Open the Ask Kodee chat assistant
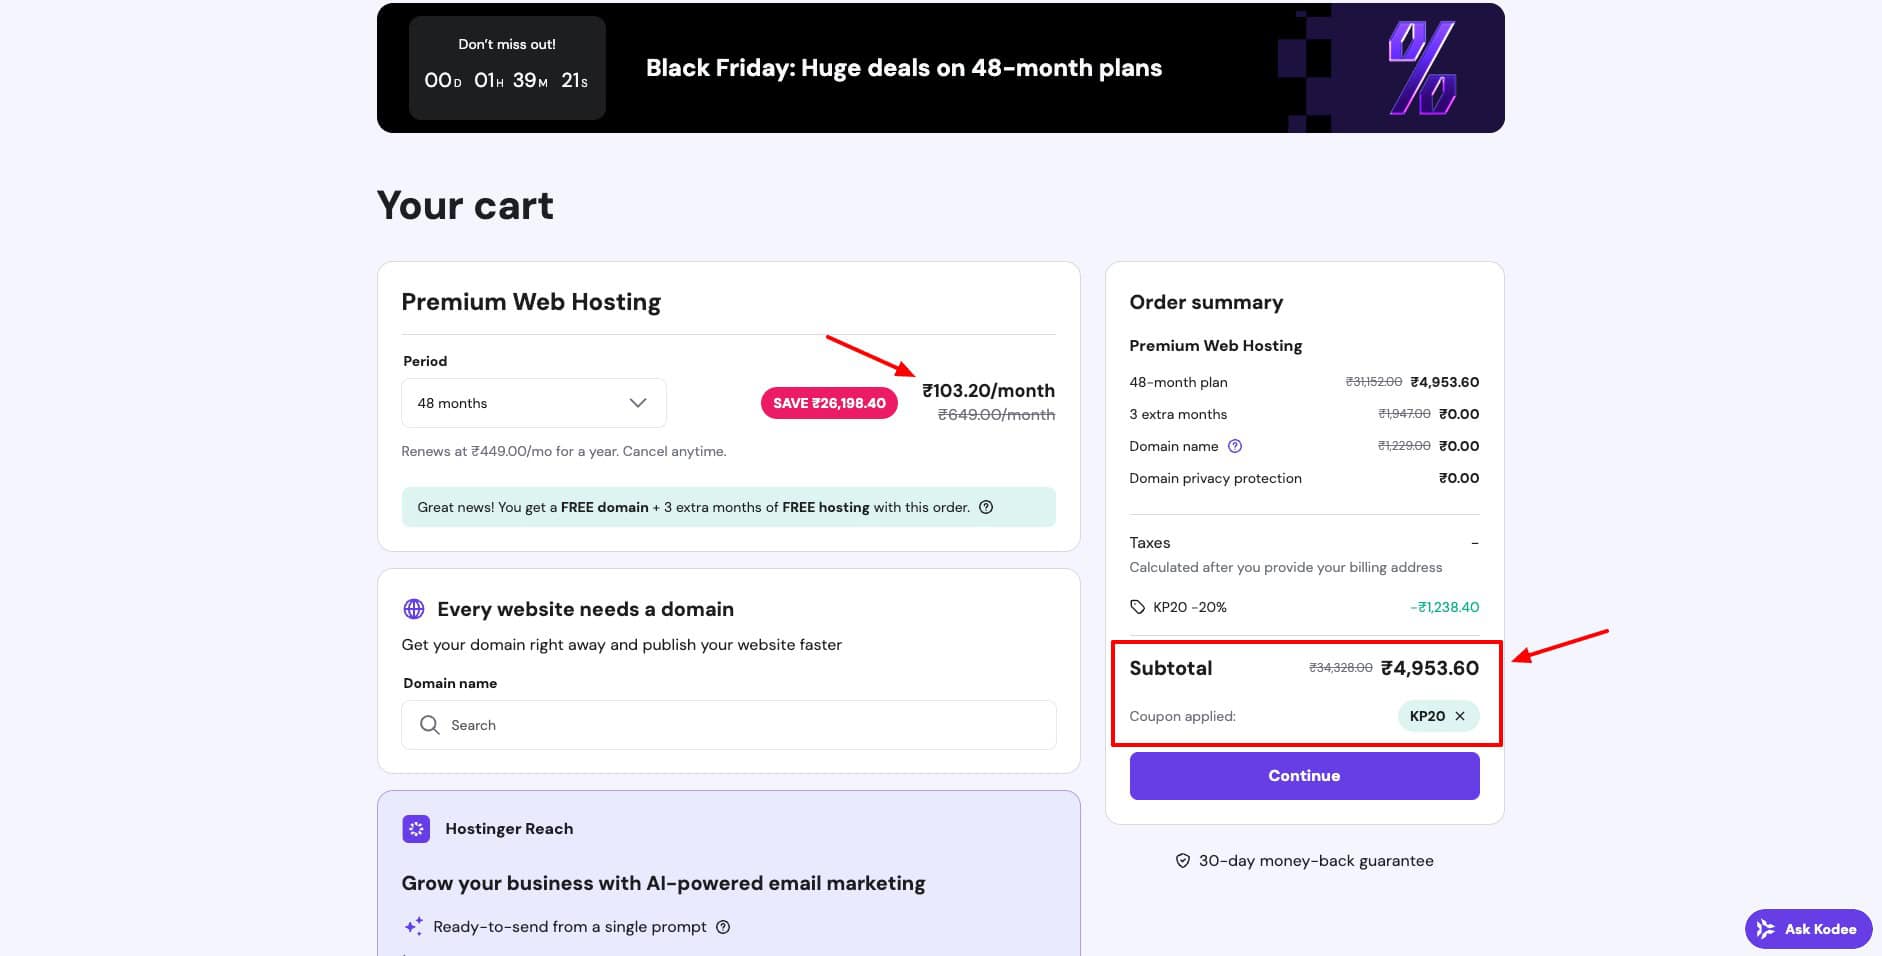 [1808, 929]
